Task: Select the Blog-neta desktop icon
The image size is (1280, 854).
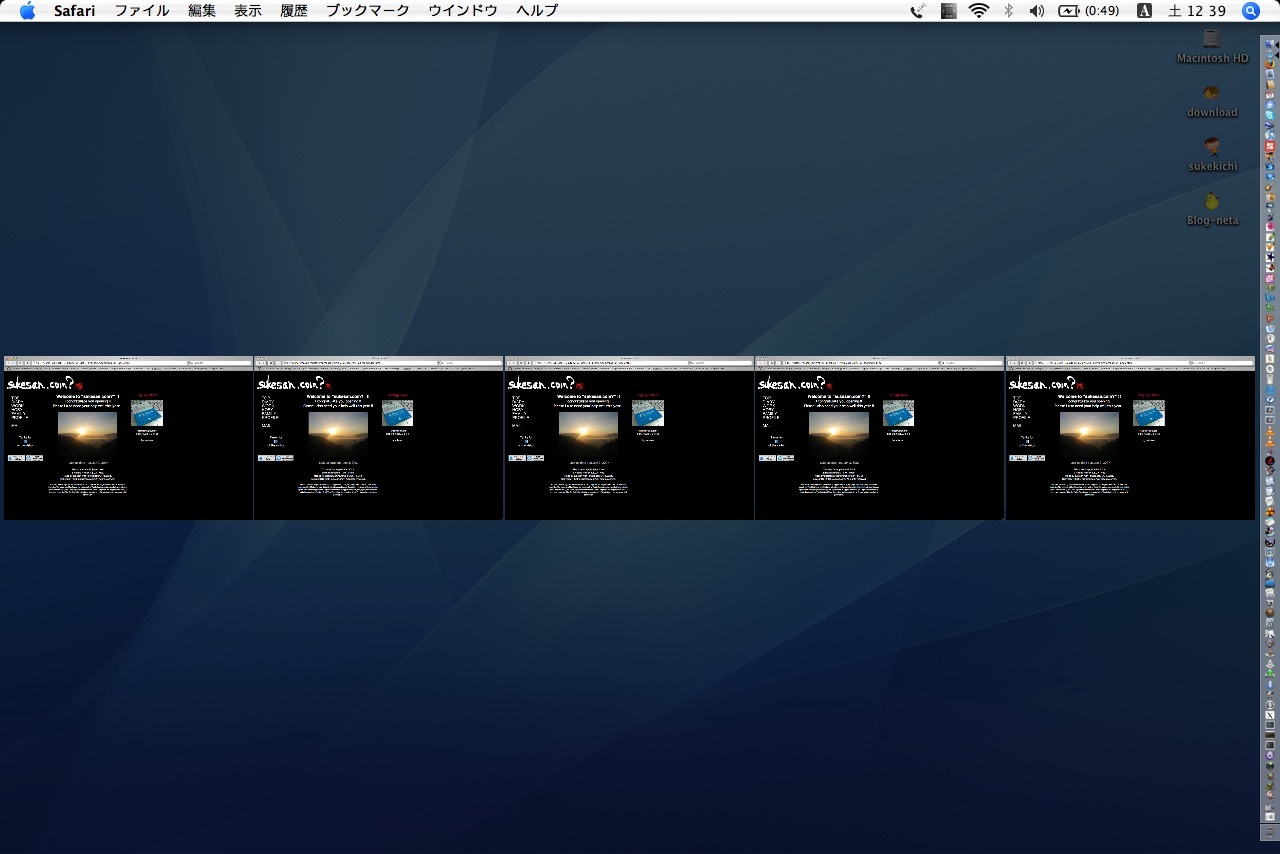Action: click(x=1212, y=208)
